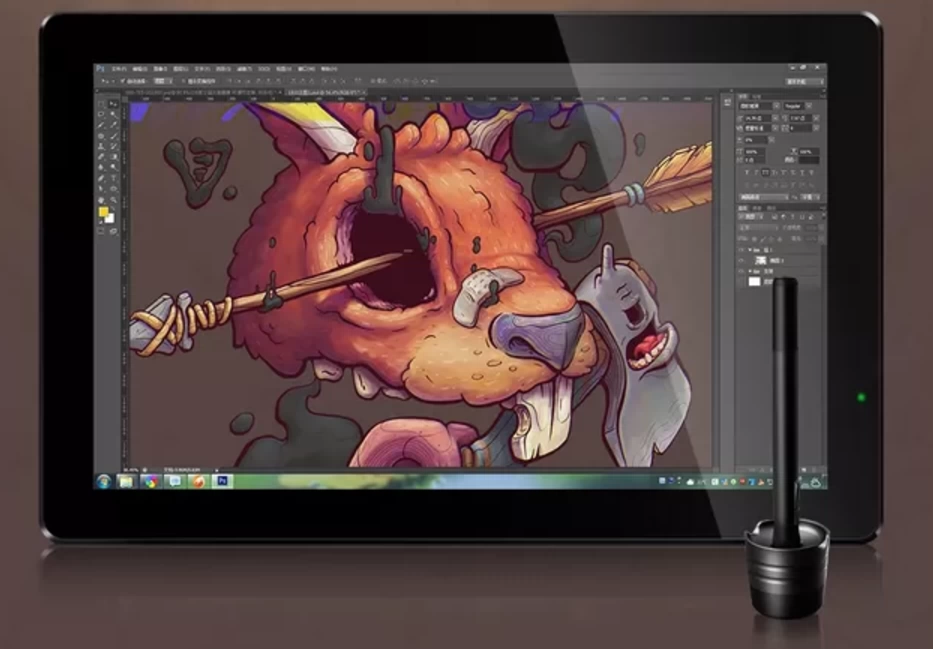
Task: Open Photoshop from the Windows taskbar
Action: click(222, 481)
